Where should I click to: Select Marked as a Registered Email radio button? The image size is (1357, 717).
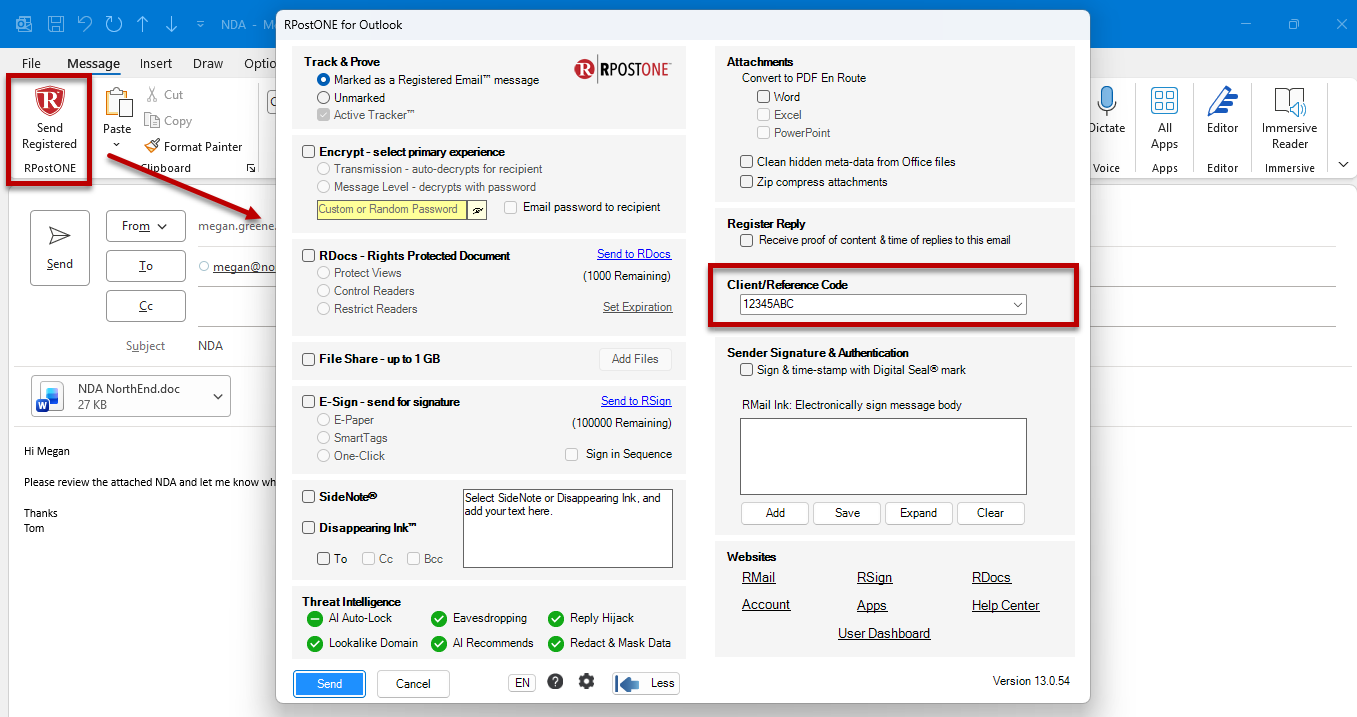323,80
